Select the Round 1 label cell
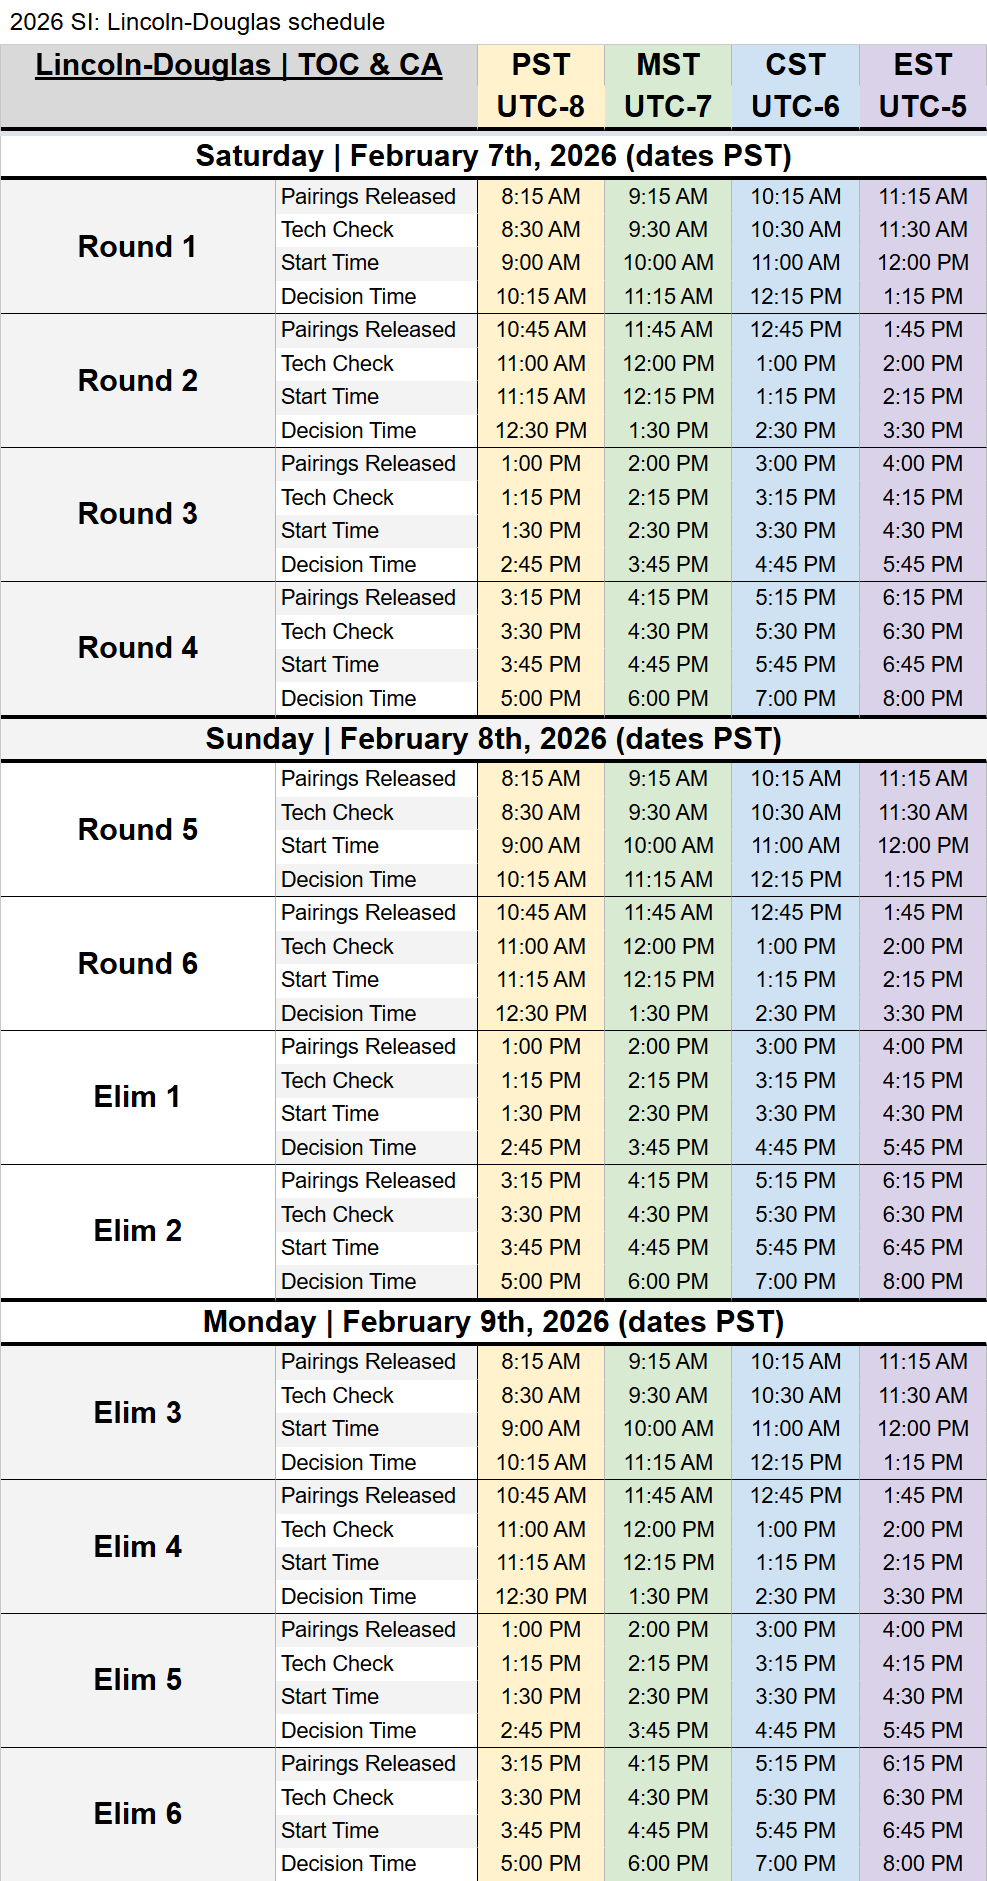 [x=138, y=247]
